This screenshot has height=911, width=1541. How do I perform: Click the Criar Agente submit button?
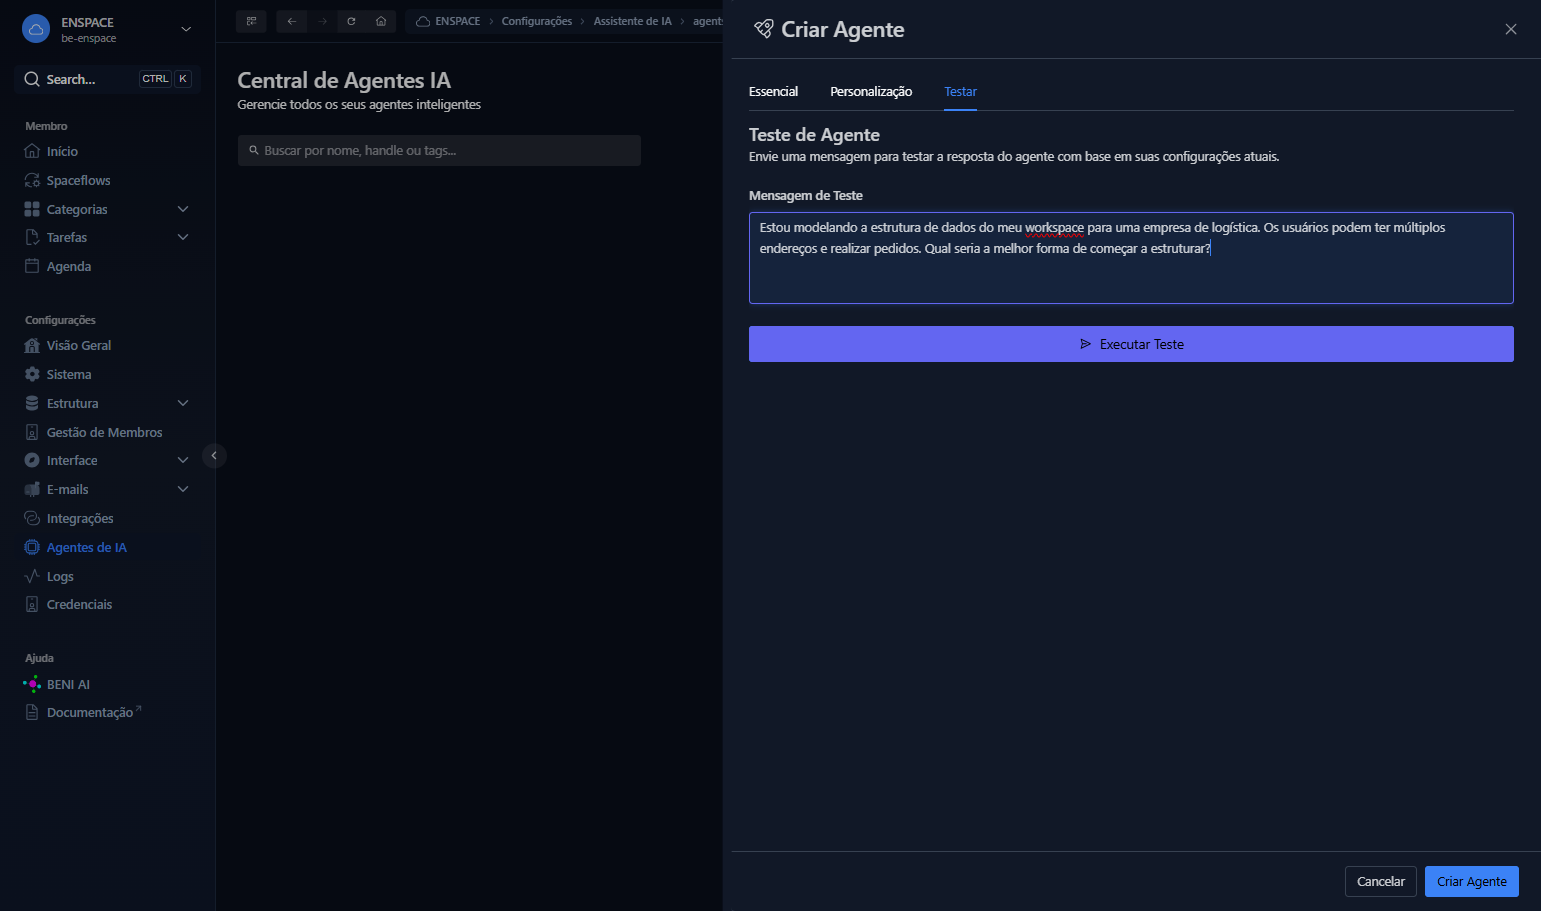[x=1472, y=881]
